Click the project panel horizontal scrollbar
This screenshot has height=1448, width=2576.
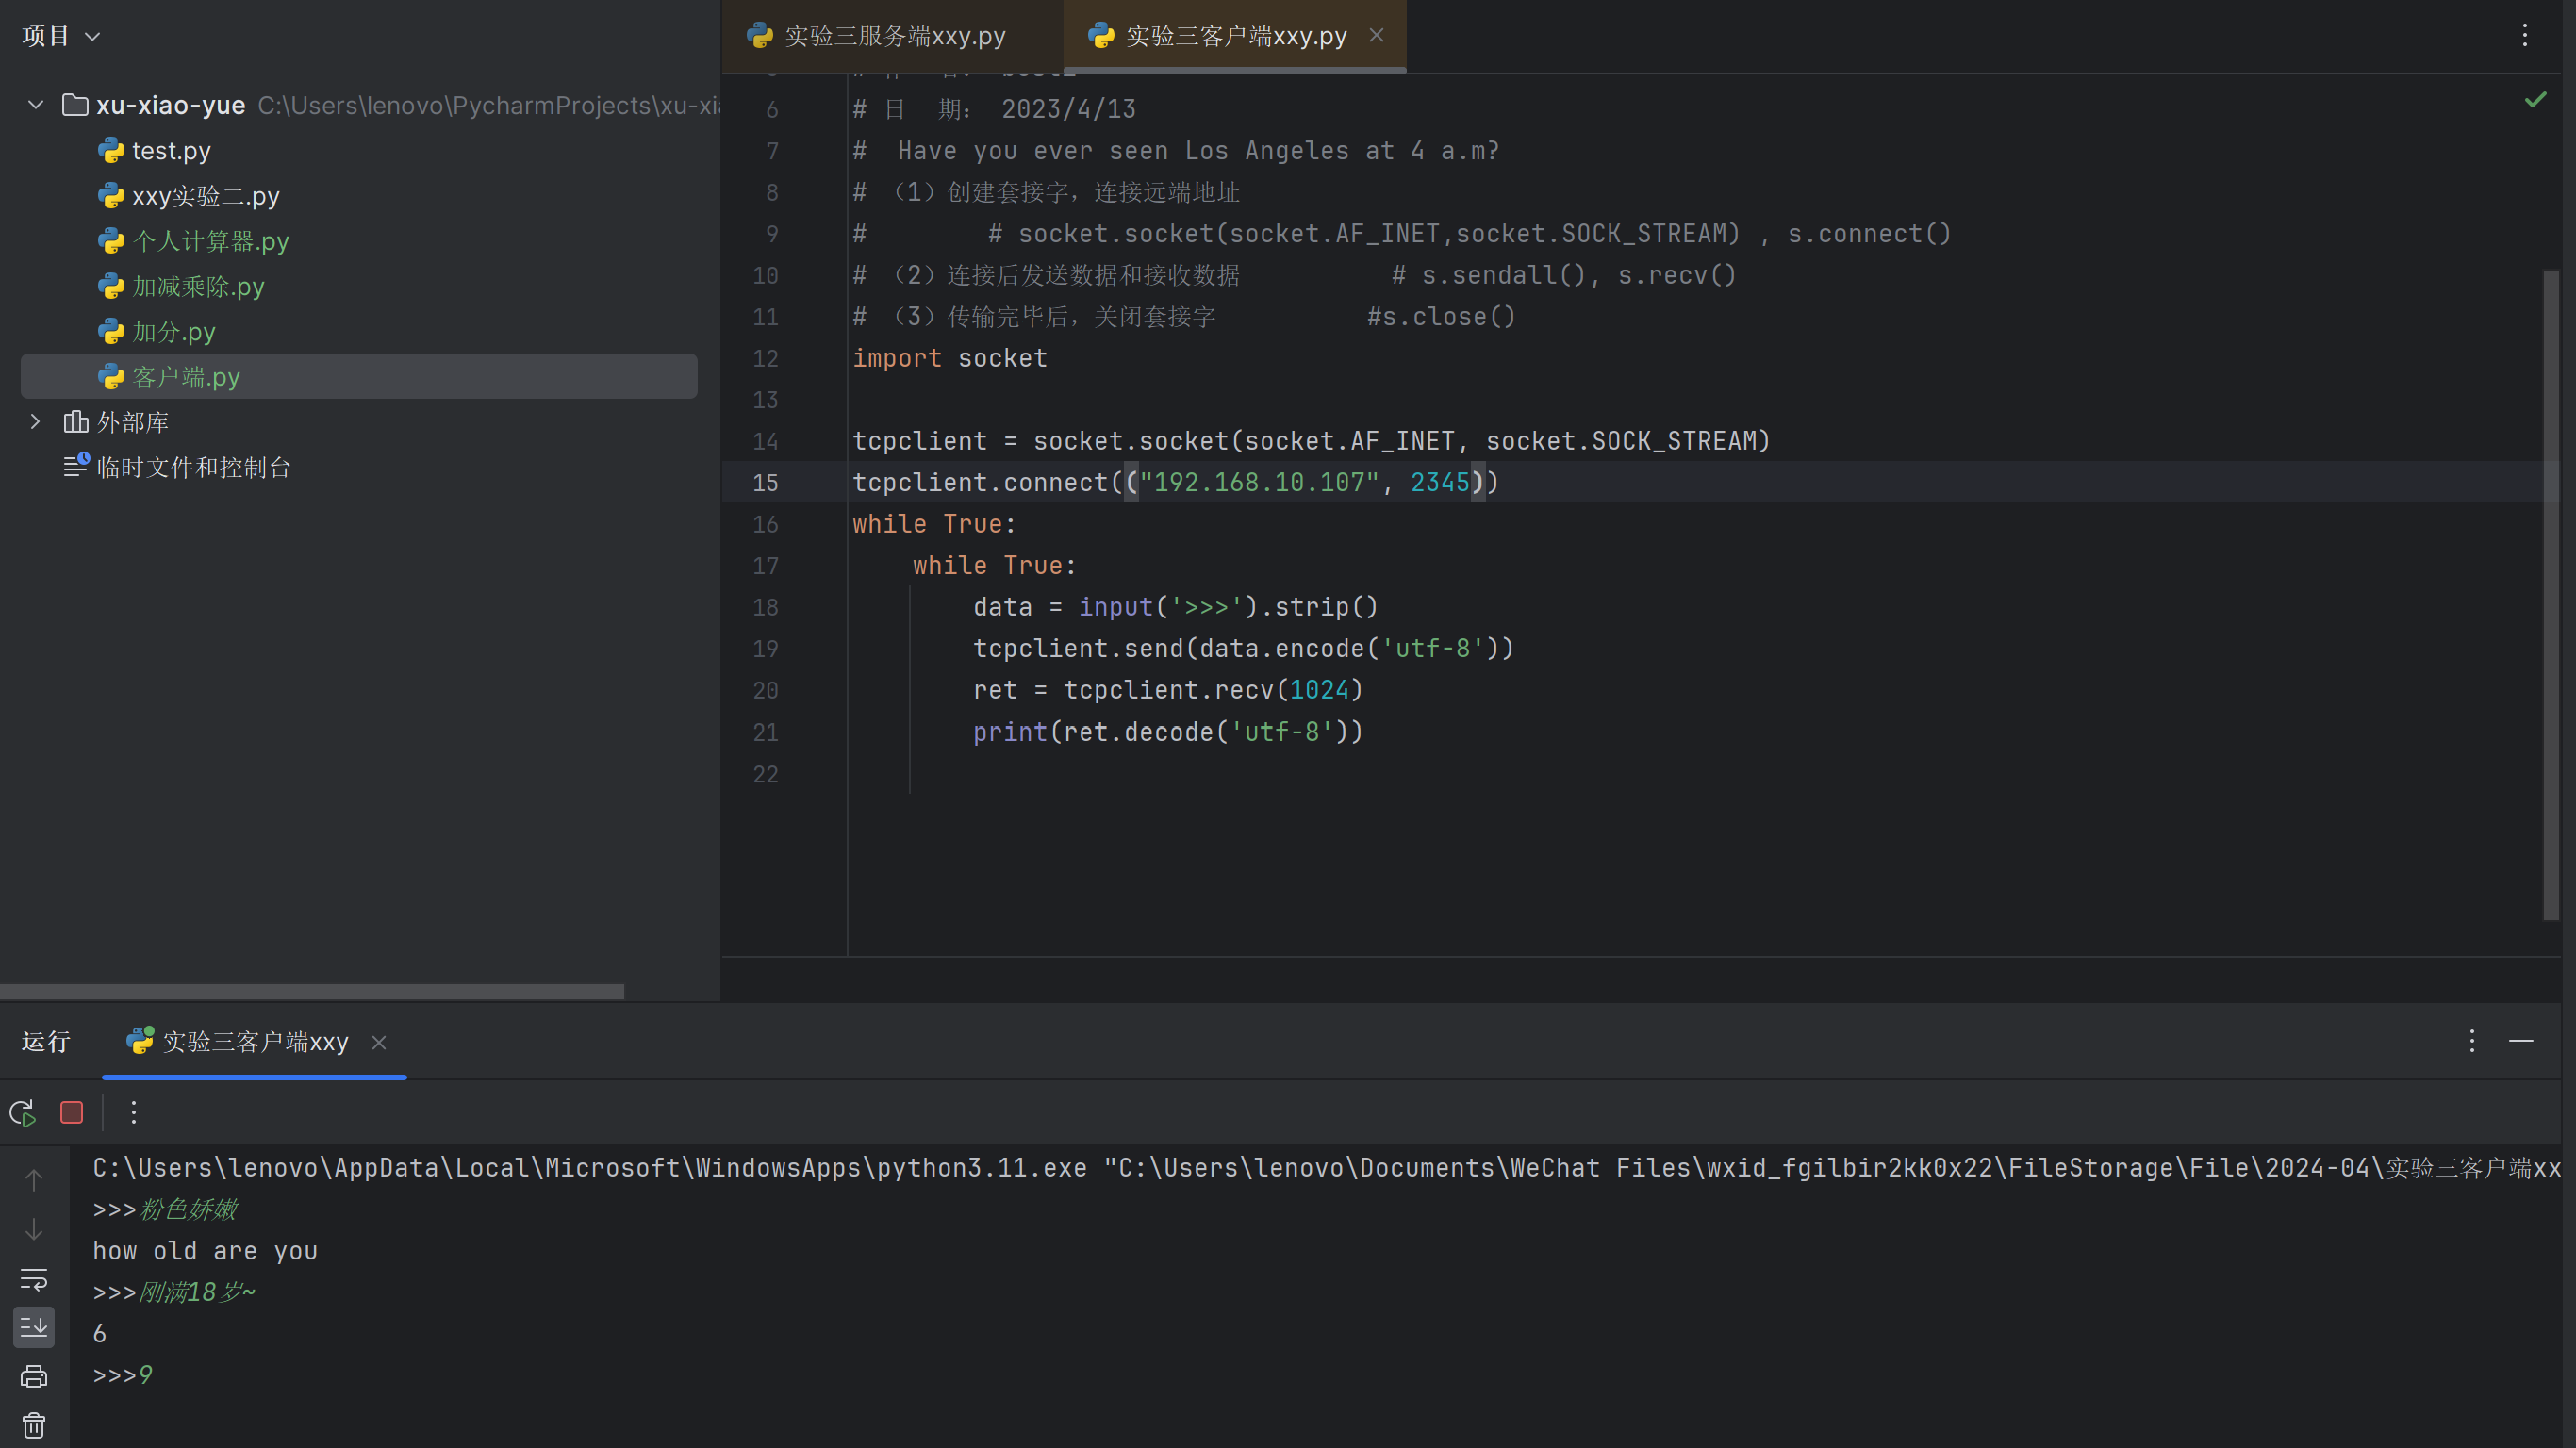[x=311, y=991]
